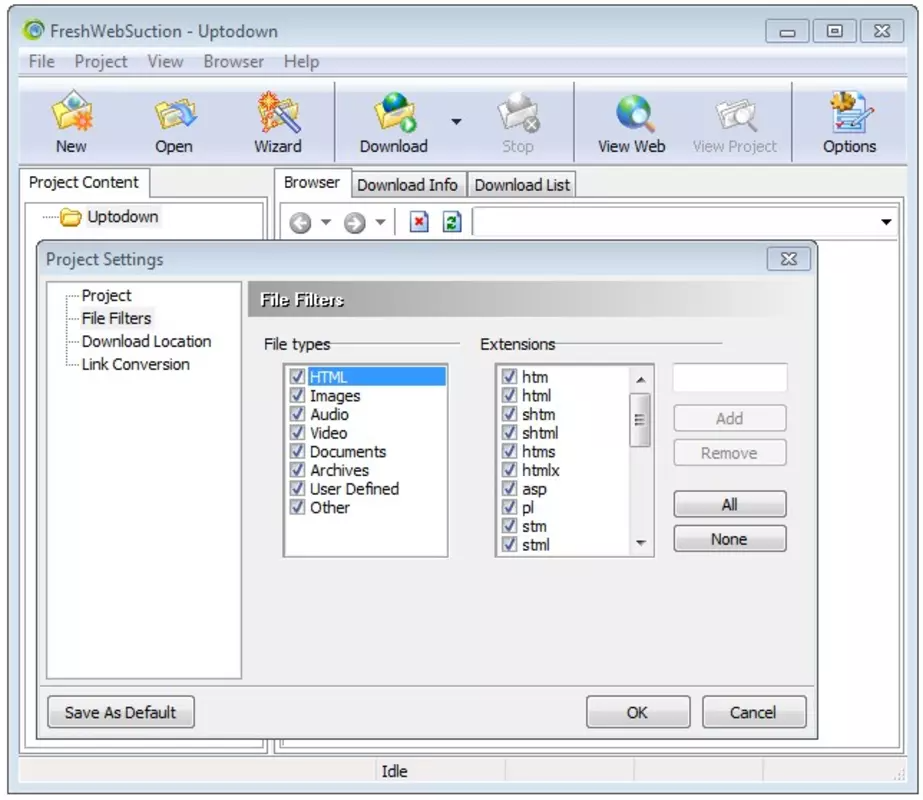Toggle the html extension checkbox
This screenshot has height=800, width=923.
pyautogui.click(x=509, y=395)
